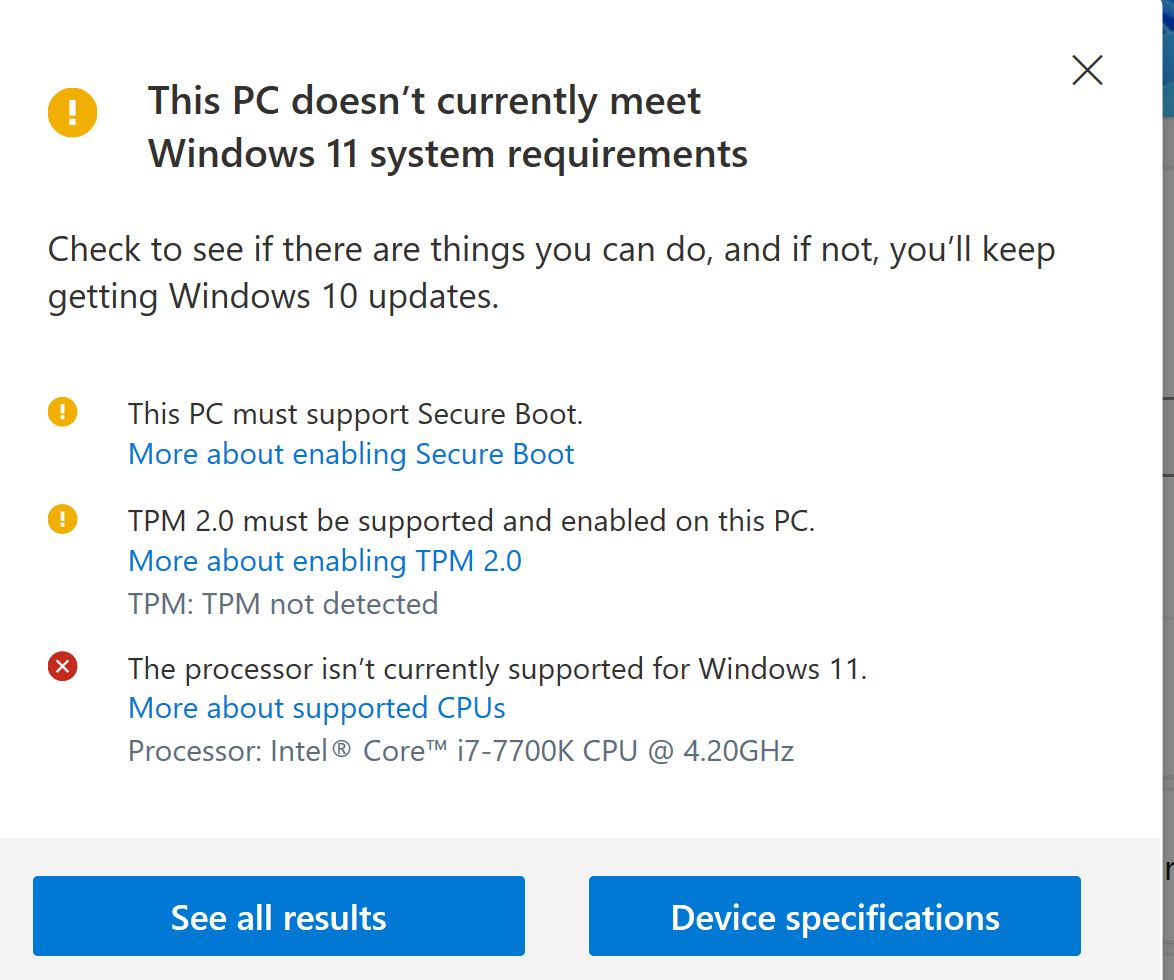Select the TPM not detected status text
Image resolution: width=1174 pixels, height=980 pixels.
pyautogui.click(x=283, y=603)
